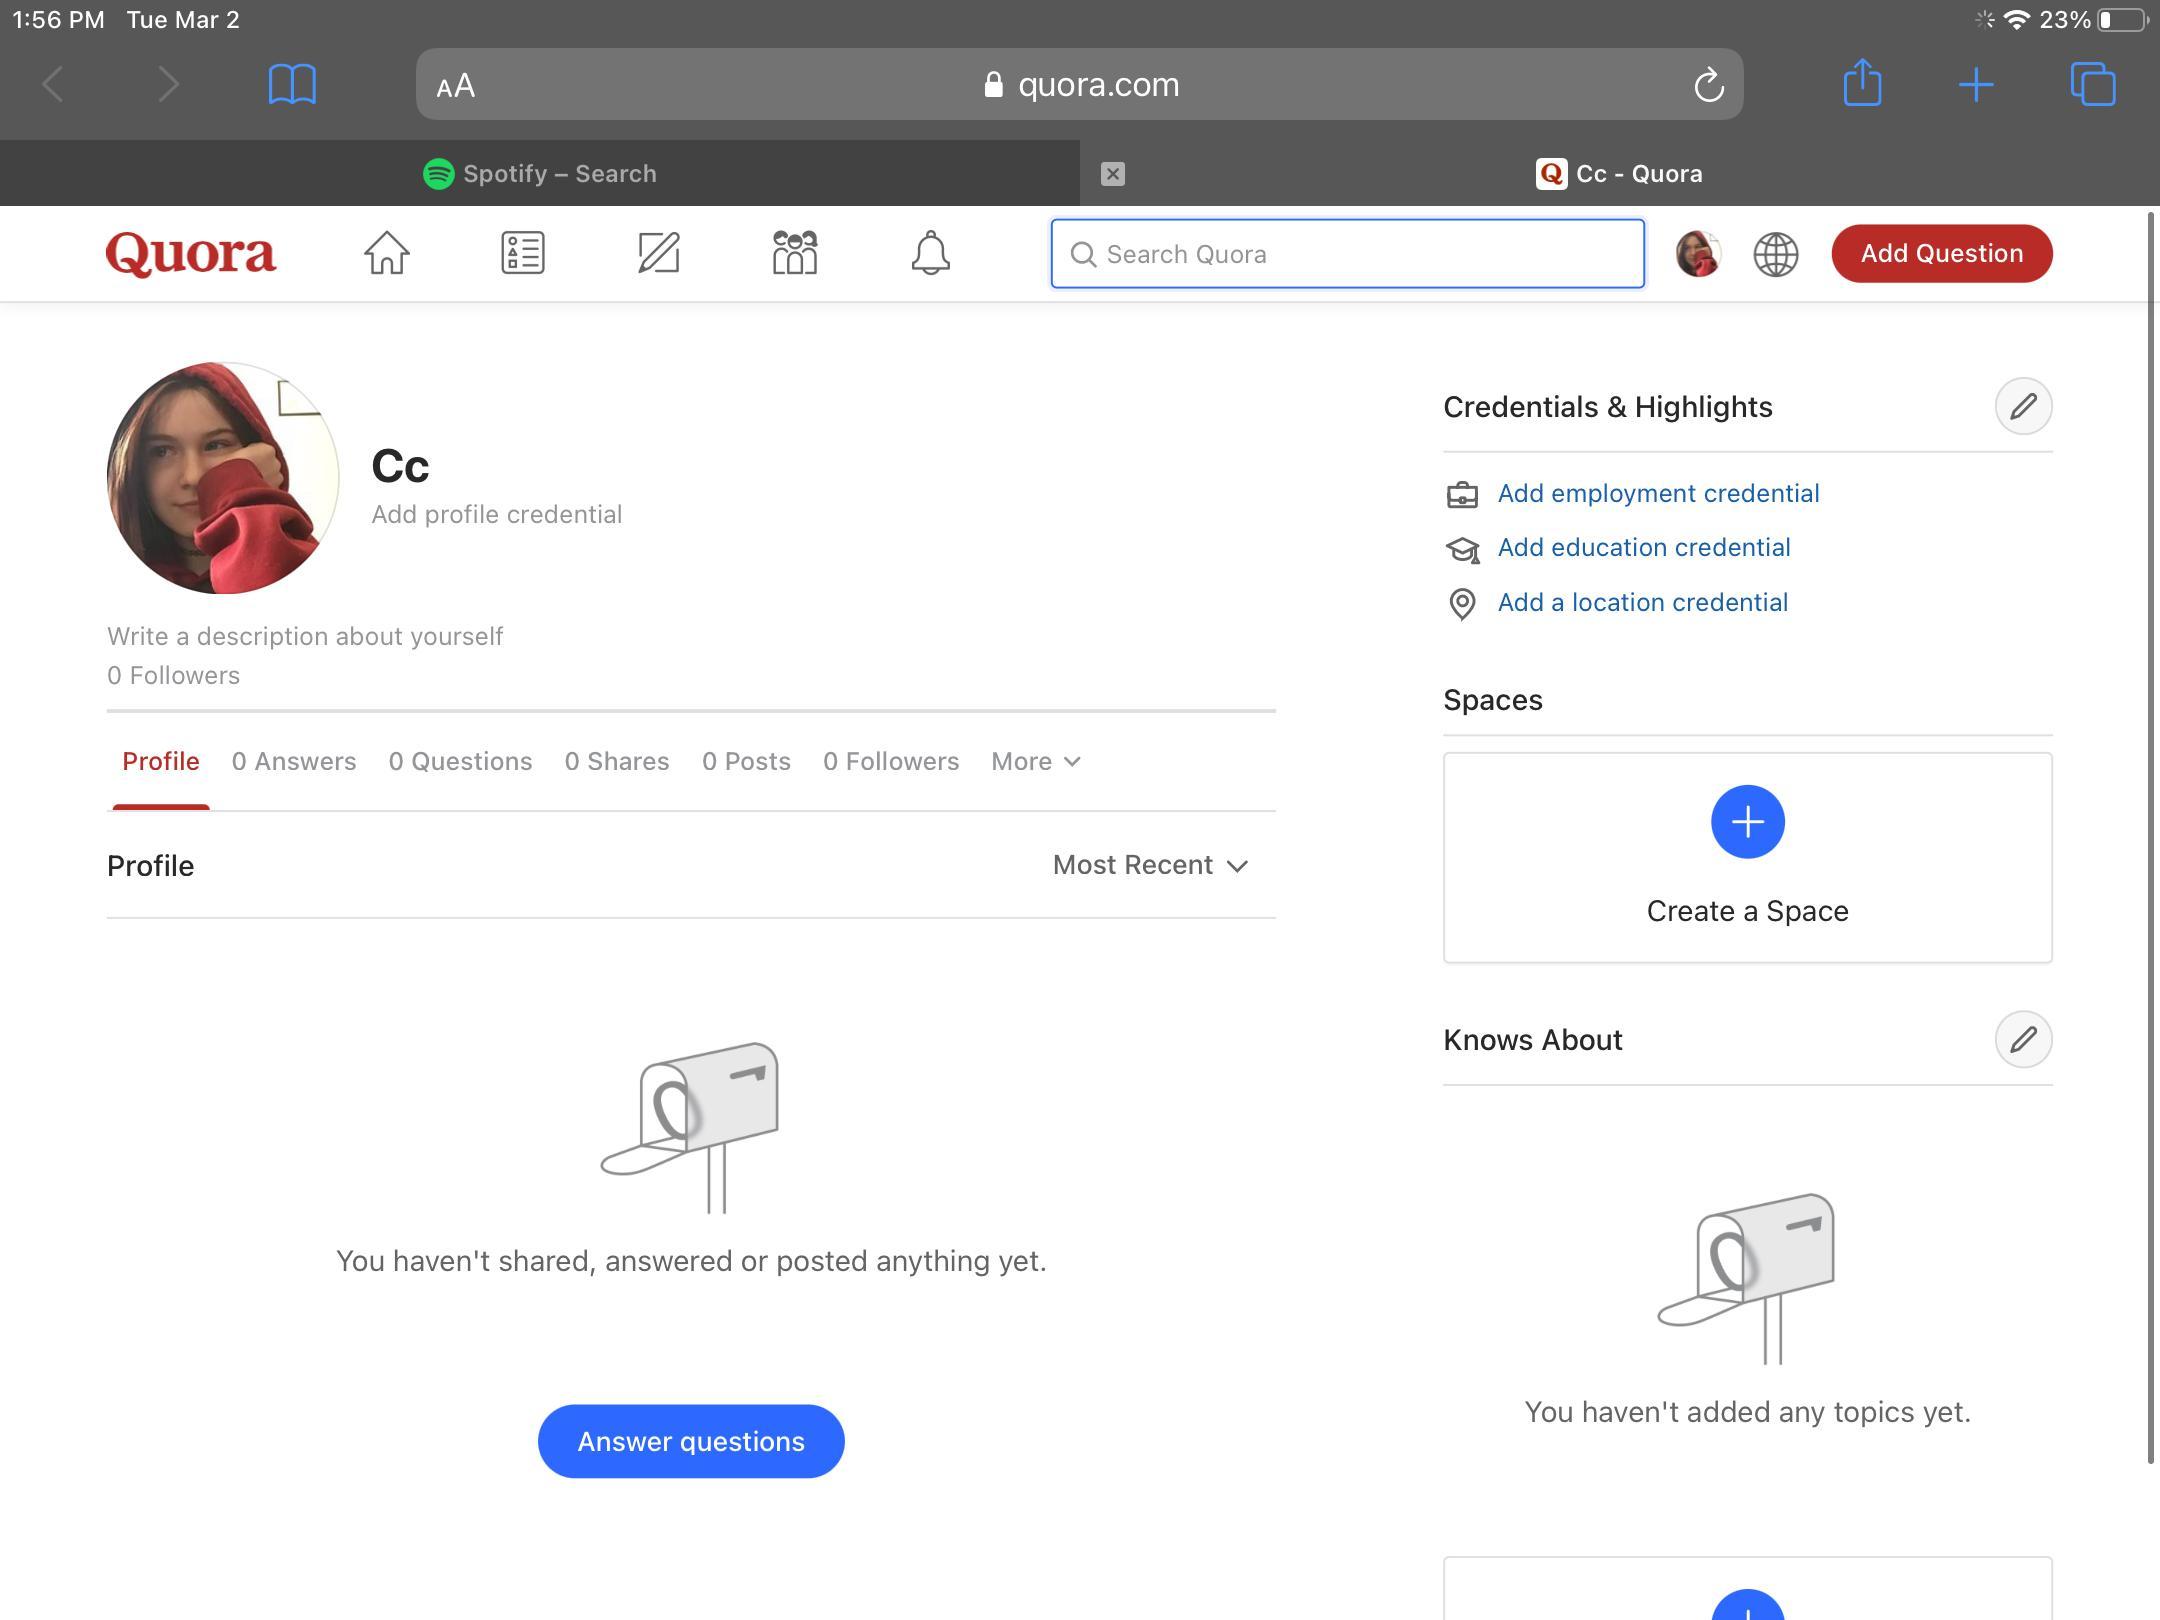Open the Spaces people icon
The image size is (2160, 1620).
point(795,253)
